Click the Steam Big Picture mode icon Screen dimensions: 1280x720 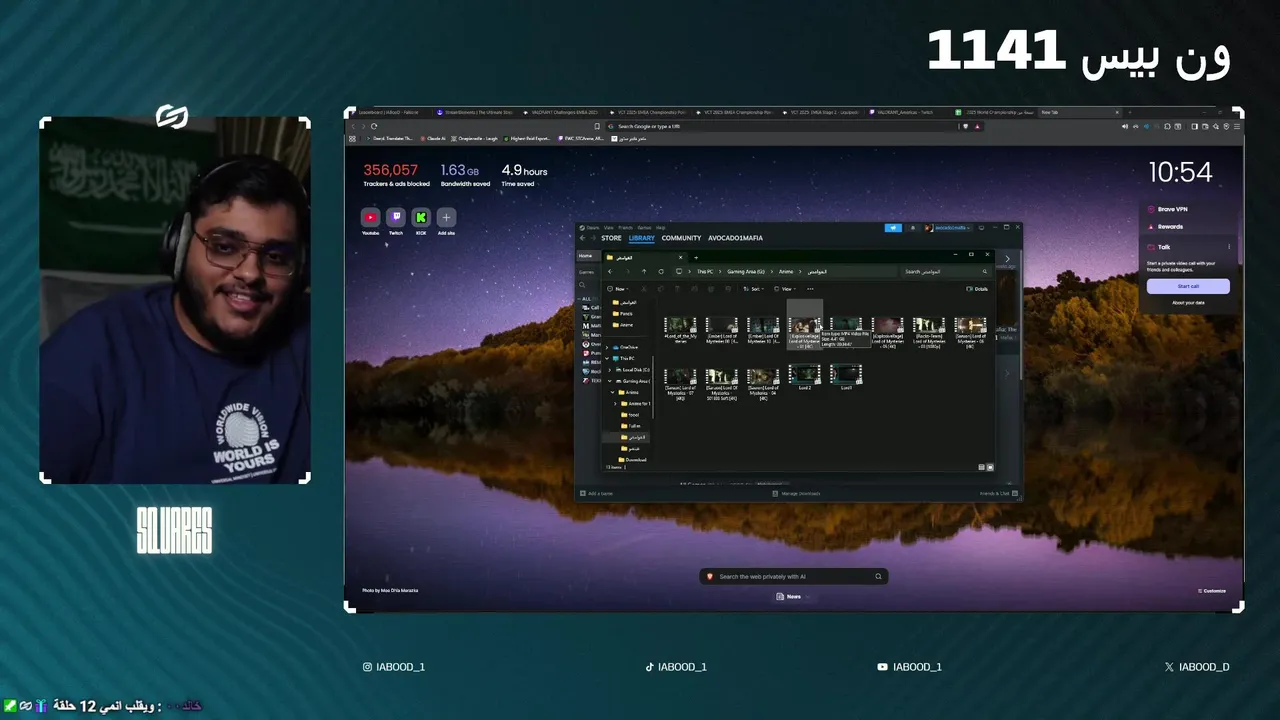click(981, 228)
